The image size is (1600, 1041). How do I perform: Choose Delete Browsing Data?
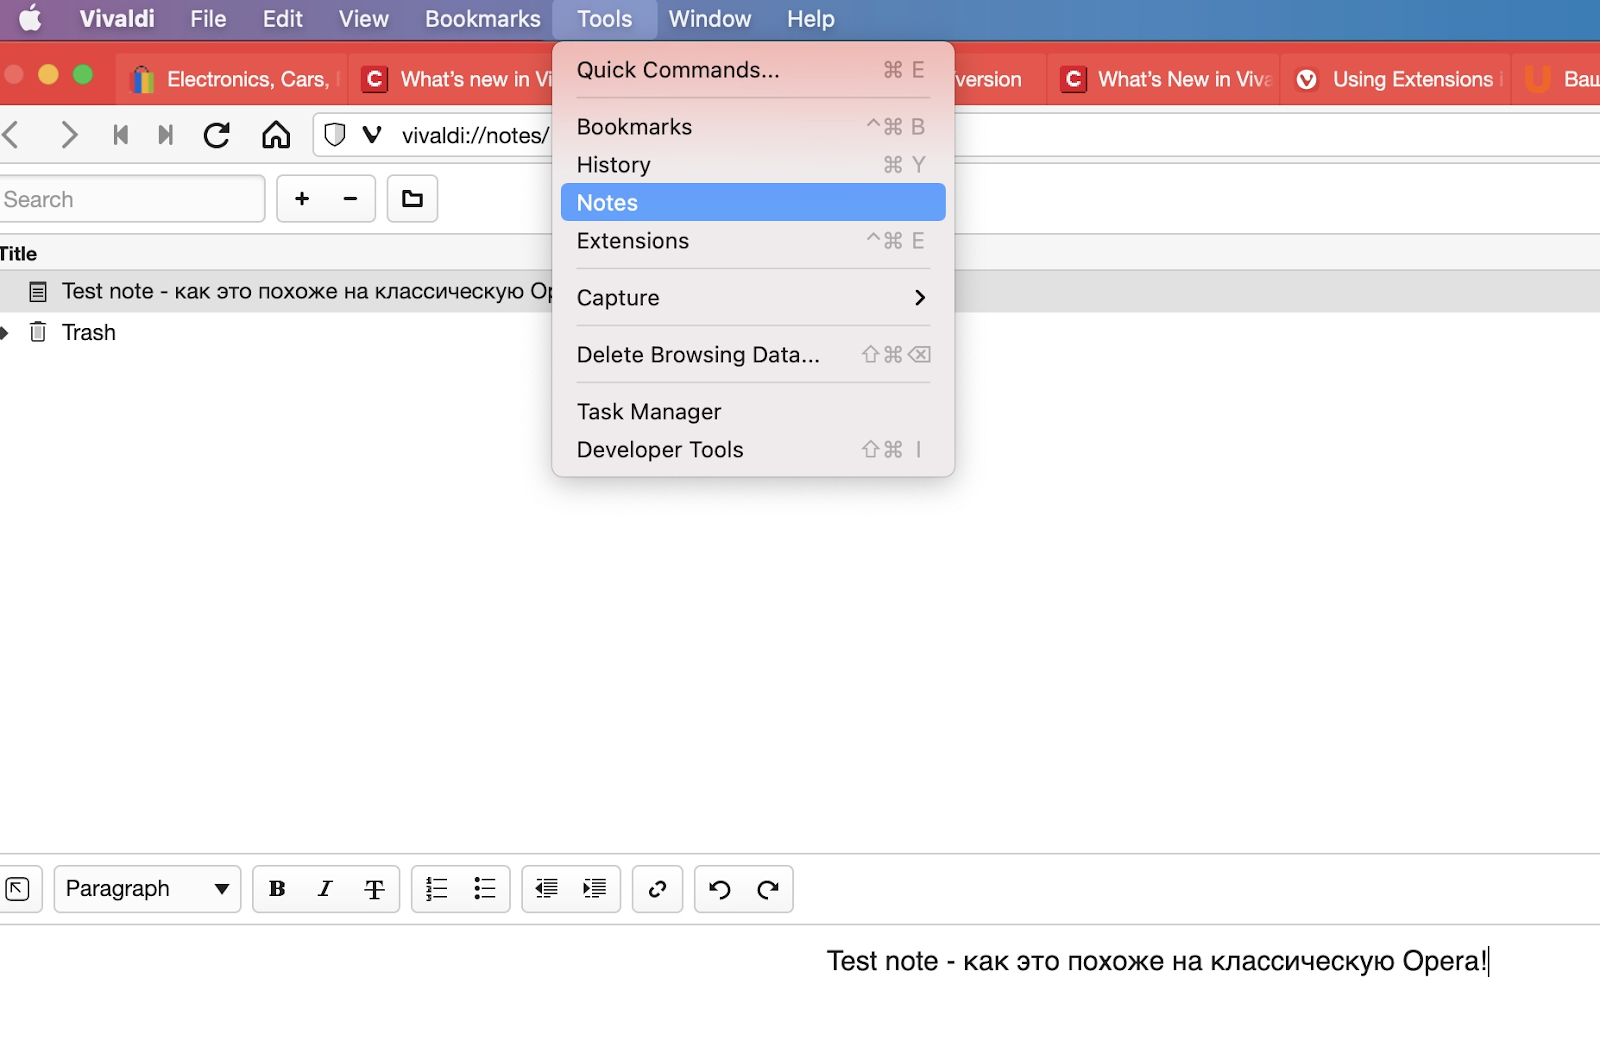coord(753,355)
